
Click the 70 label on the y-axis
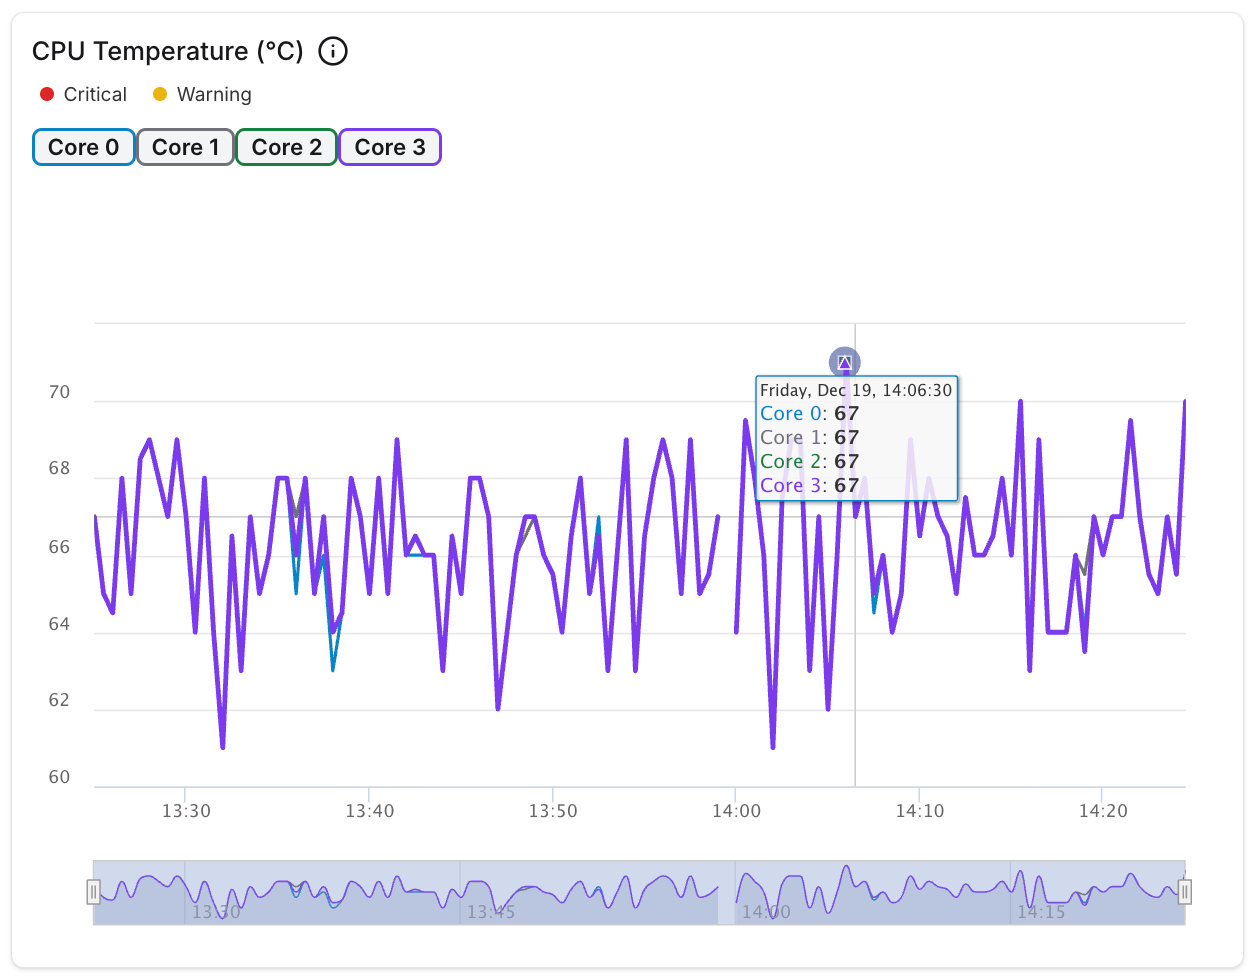pyautogui.click(x=60, y=393)
